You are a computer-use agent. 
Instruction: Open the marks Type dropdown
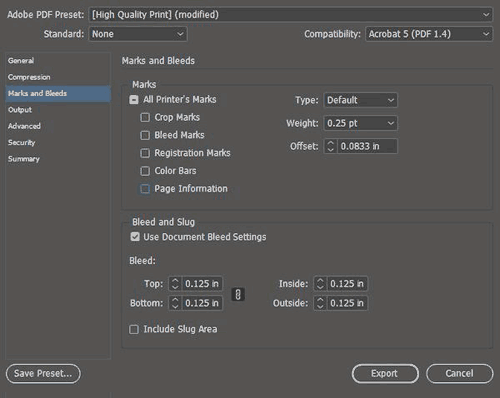coord(360,100)
